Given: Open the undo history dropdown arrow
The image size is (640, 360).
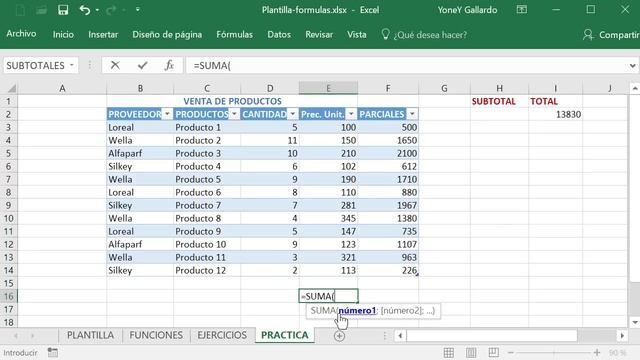Looking at the screenshot, I should click(x=97, y=10).
